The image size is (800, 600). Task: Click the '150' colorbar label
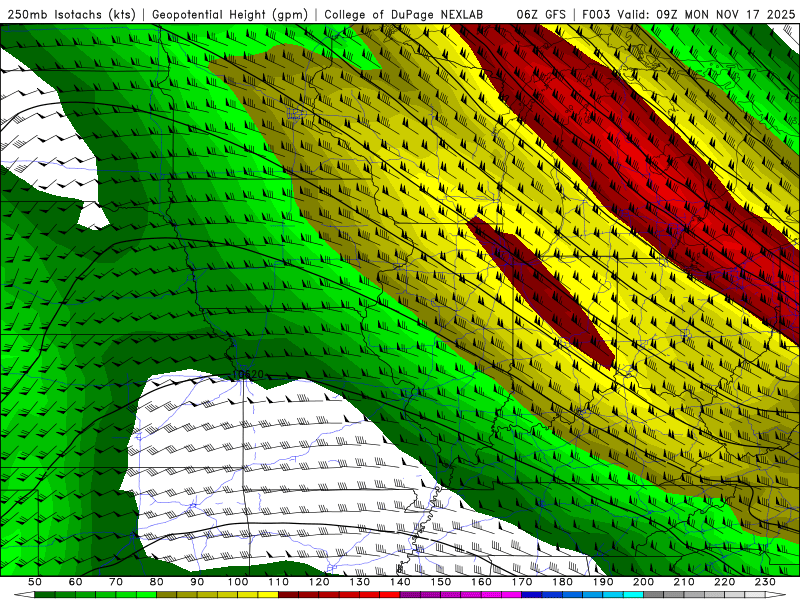coord(441,582)
